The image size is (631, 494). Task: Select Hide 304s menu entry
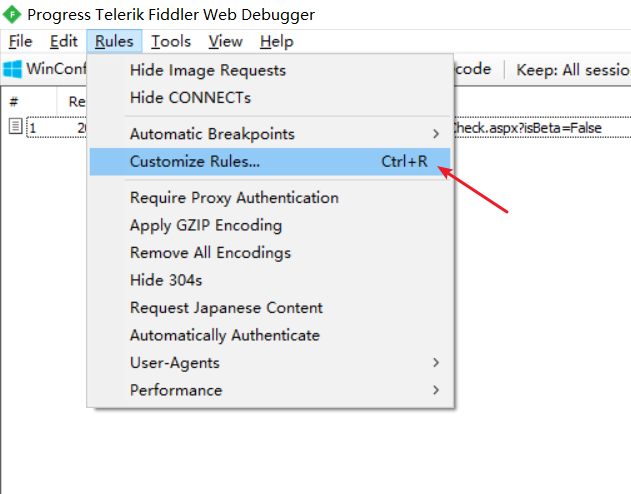(x=166, y=280)
